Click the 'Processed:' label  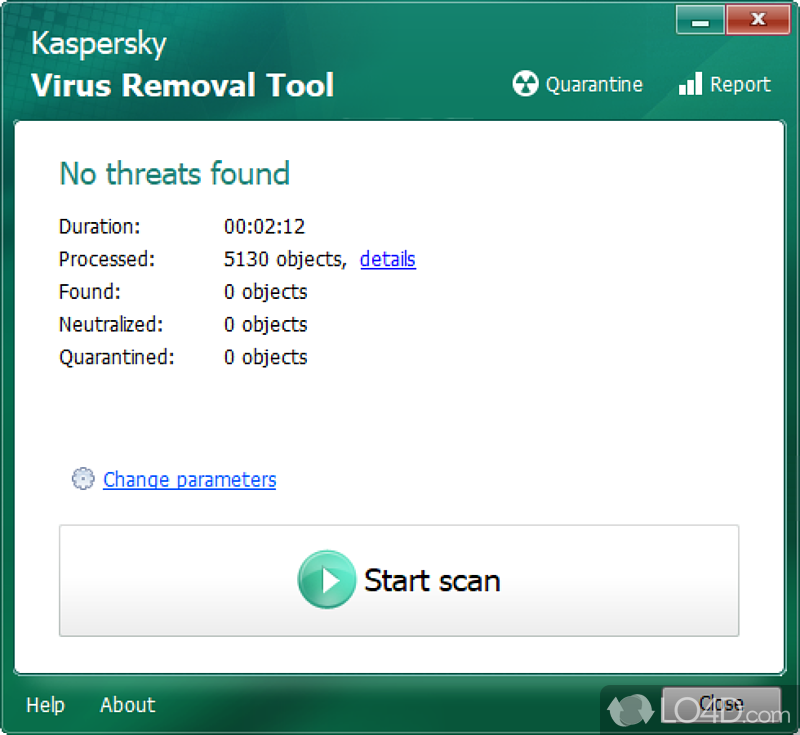click(107, 259)
